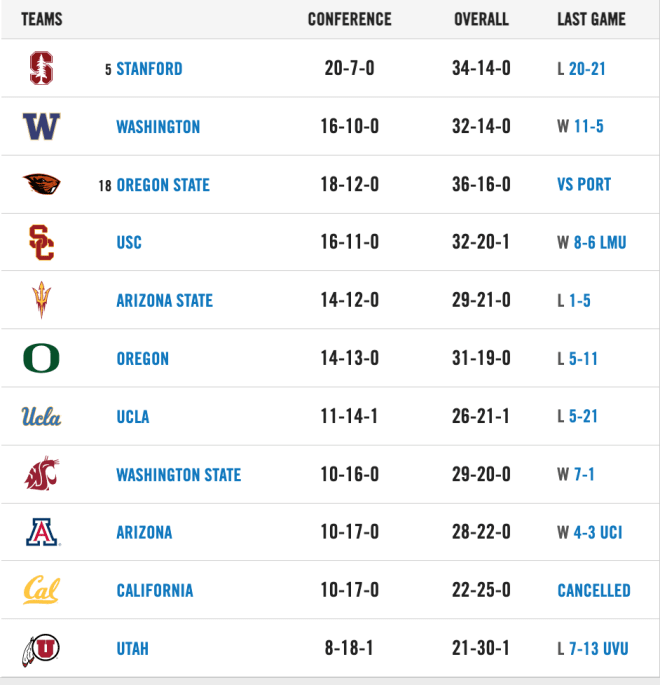The height and width of the screenshot is (685, 660).
Task: Open USC's 8-6 LMU game result
Action: coord(600,242)
